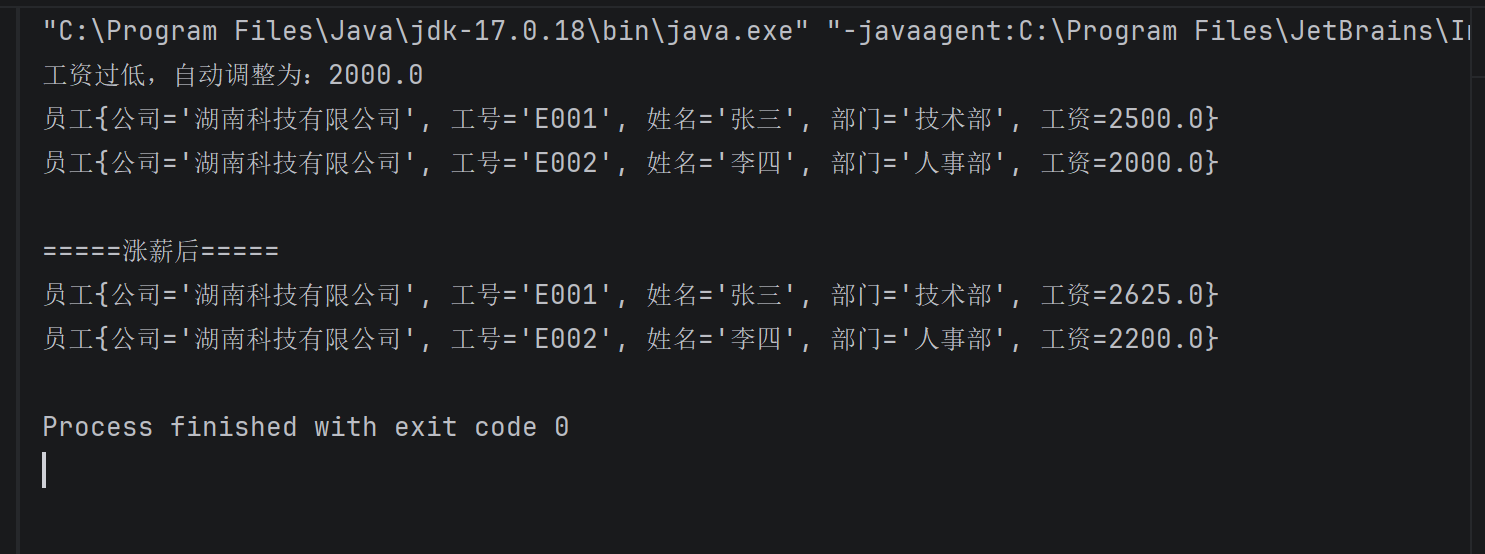1485x554 pixels.
Task: Click the text caret on the last console line
Action: pyautogui.click(x=44, y=470)
